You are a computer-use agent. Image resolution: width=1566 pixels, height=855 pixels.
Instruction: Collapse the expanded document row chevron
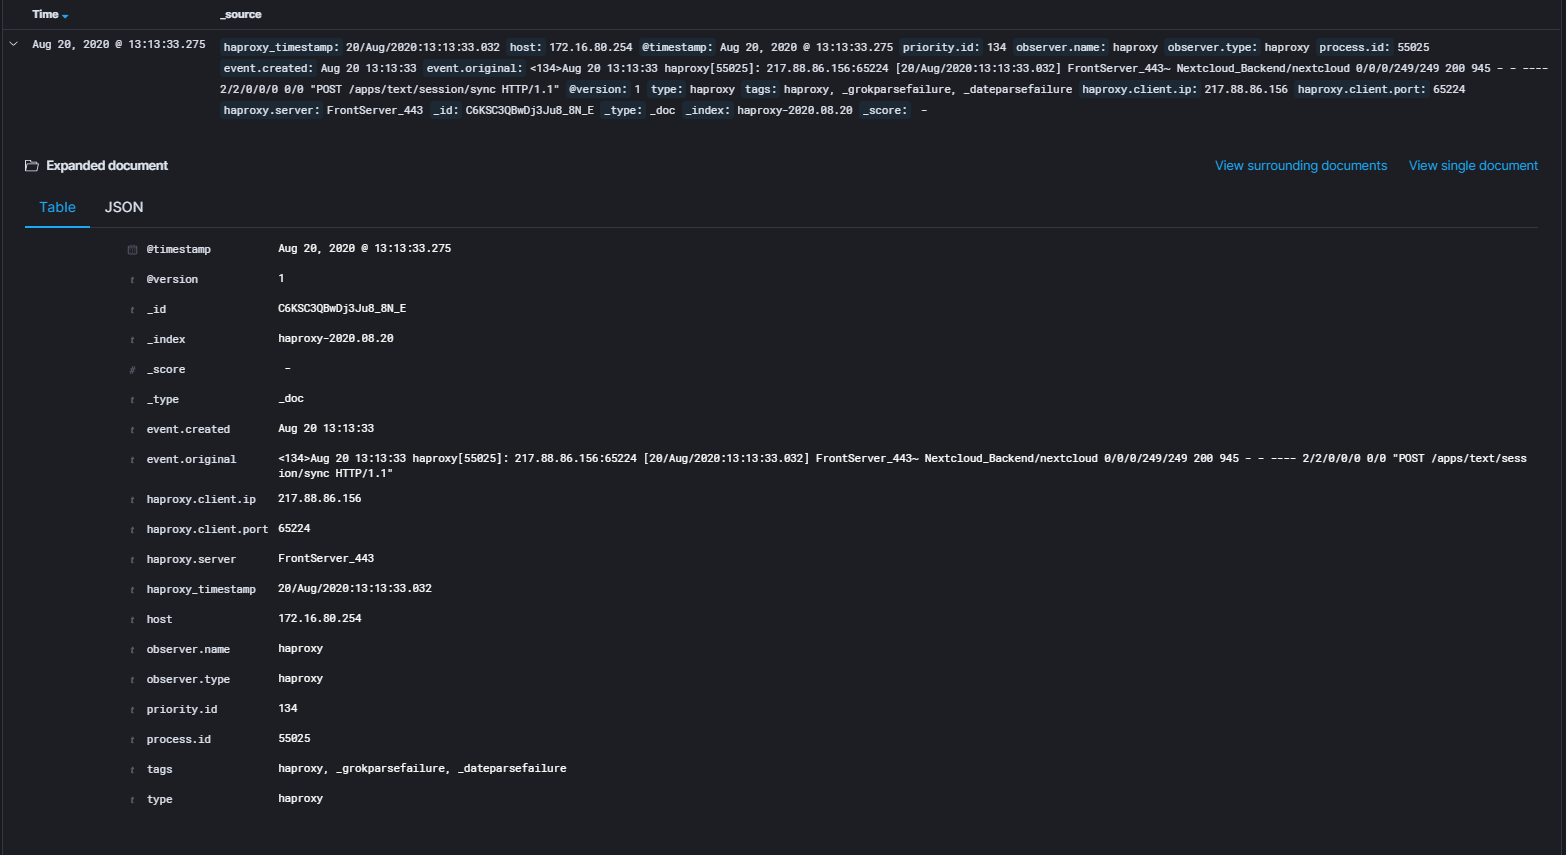13,44
